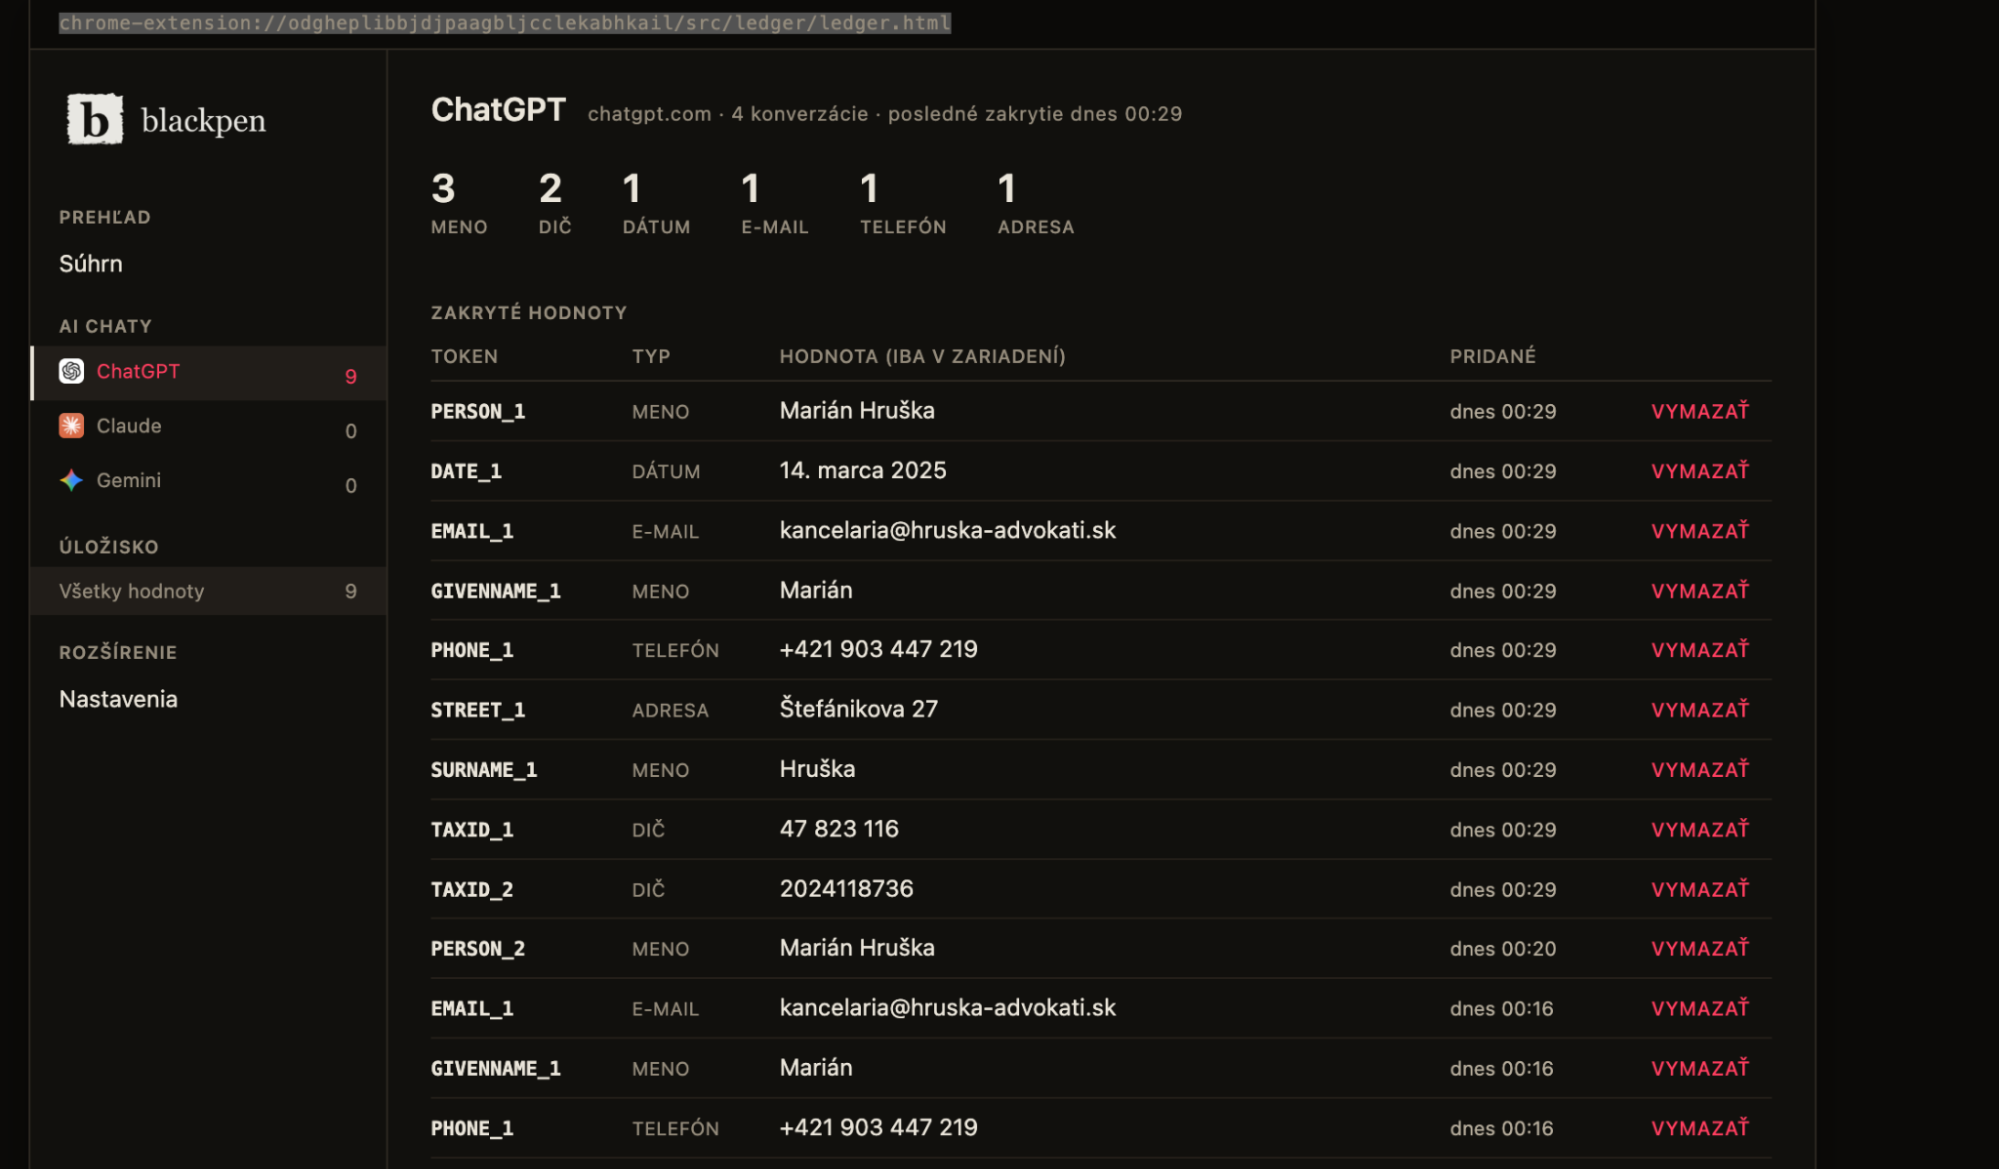1999x1170 pixels.
Task: Click VYMAZAŤ for EMAIL_1 added at 00:16
Action: click(x=1700, y=1008)
